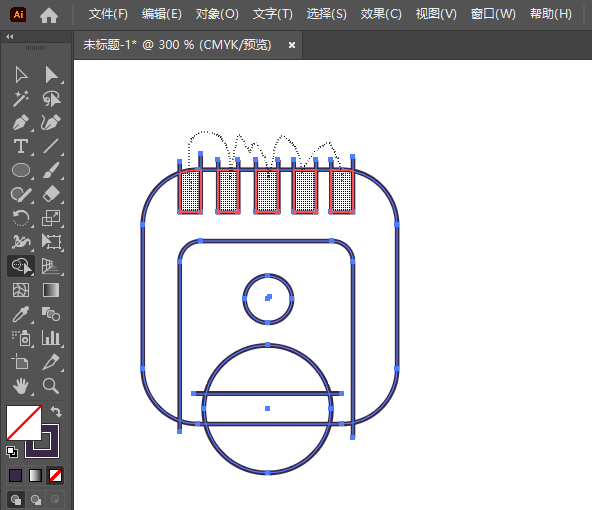
Task: Go to the Home screen
Action: (49, 15)
